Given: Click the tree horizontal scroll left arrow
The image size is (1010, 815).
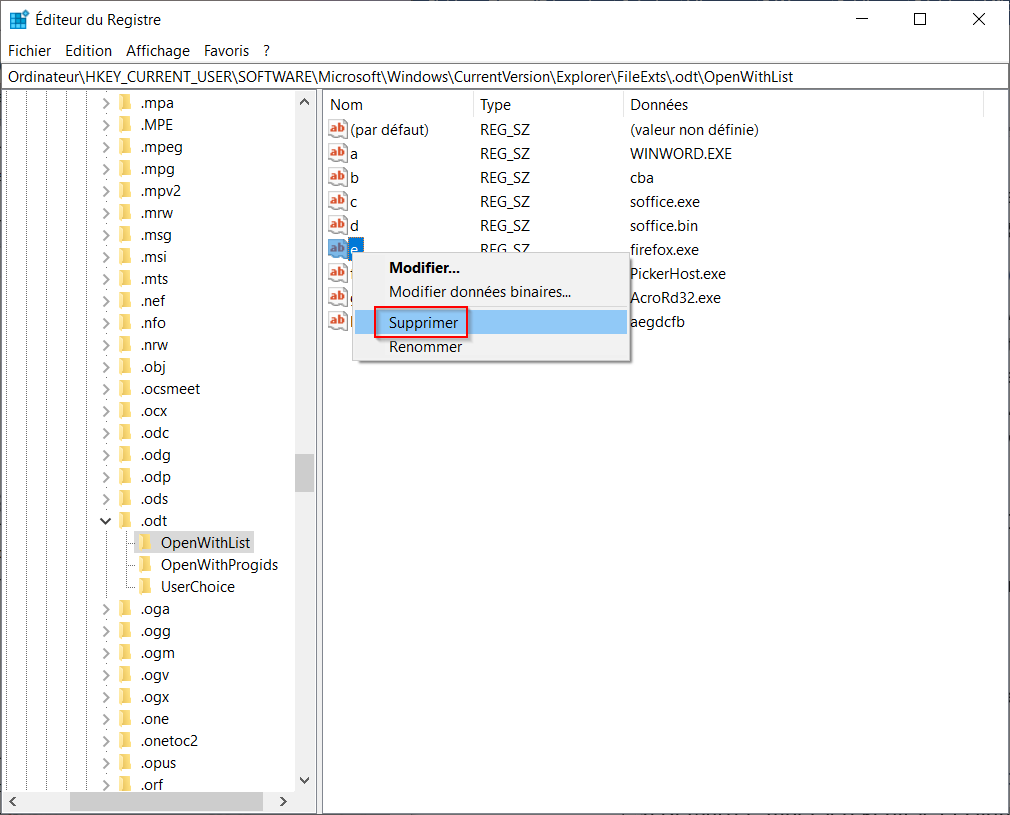Looking at the screenshot, I should pyautogui.click(x=13, y=801).
